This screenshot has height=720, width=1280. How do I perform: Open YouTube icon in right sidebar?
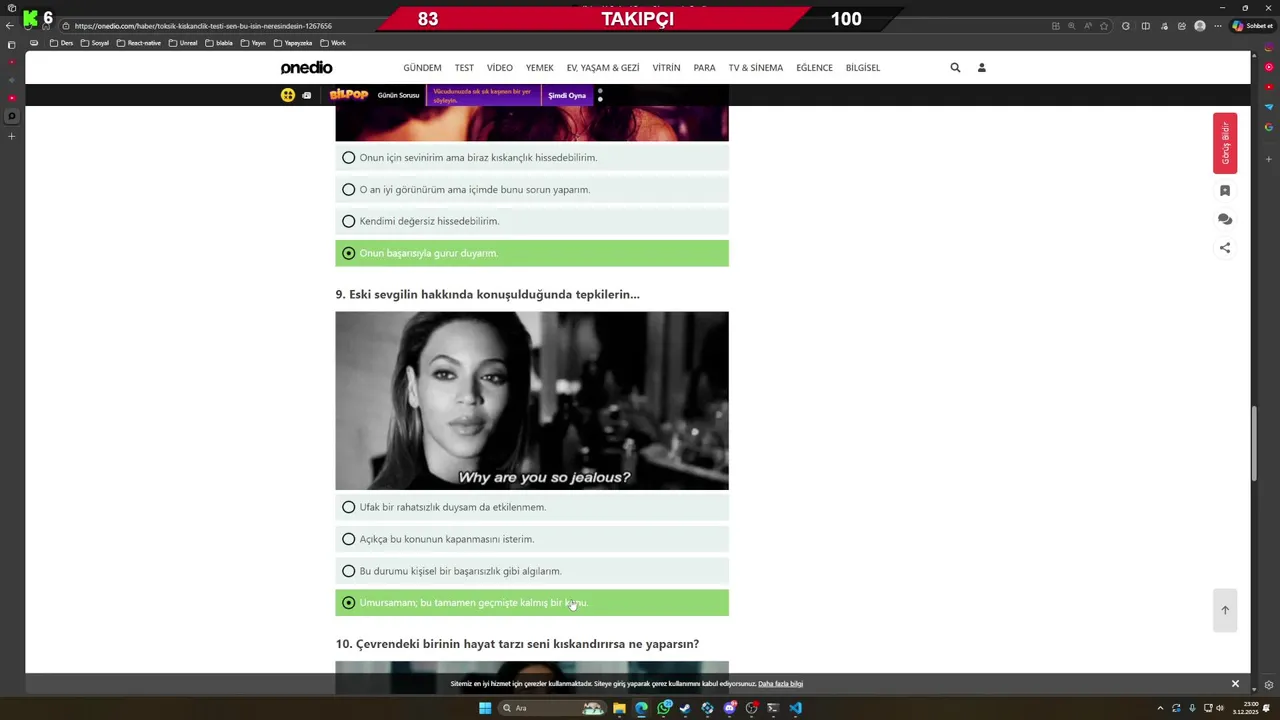point(1269,89)
